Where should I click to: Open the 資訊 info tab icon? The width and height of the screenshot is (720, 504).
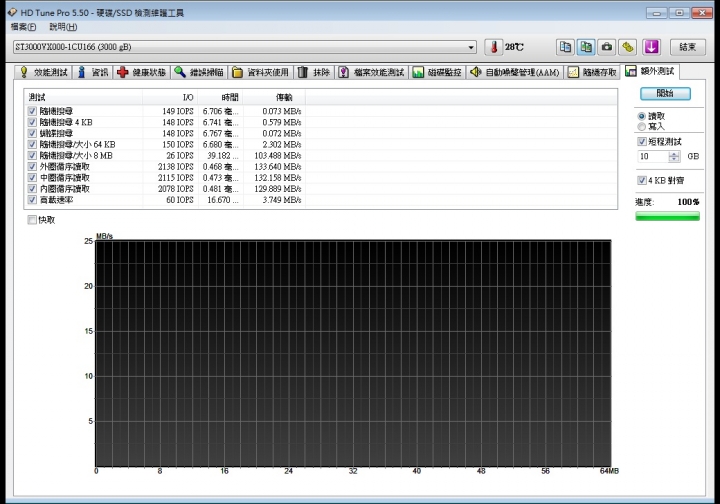(93, 72)
